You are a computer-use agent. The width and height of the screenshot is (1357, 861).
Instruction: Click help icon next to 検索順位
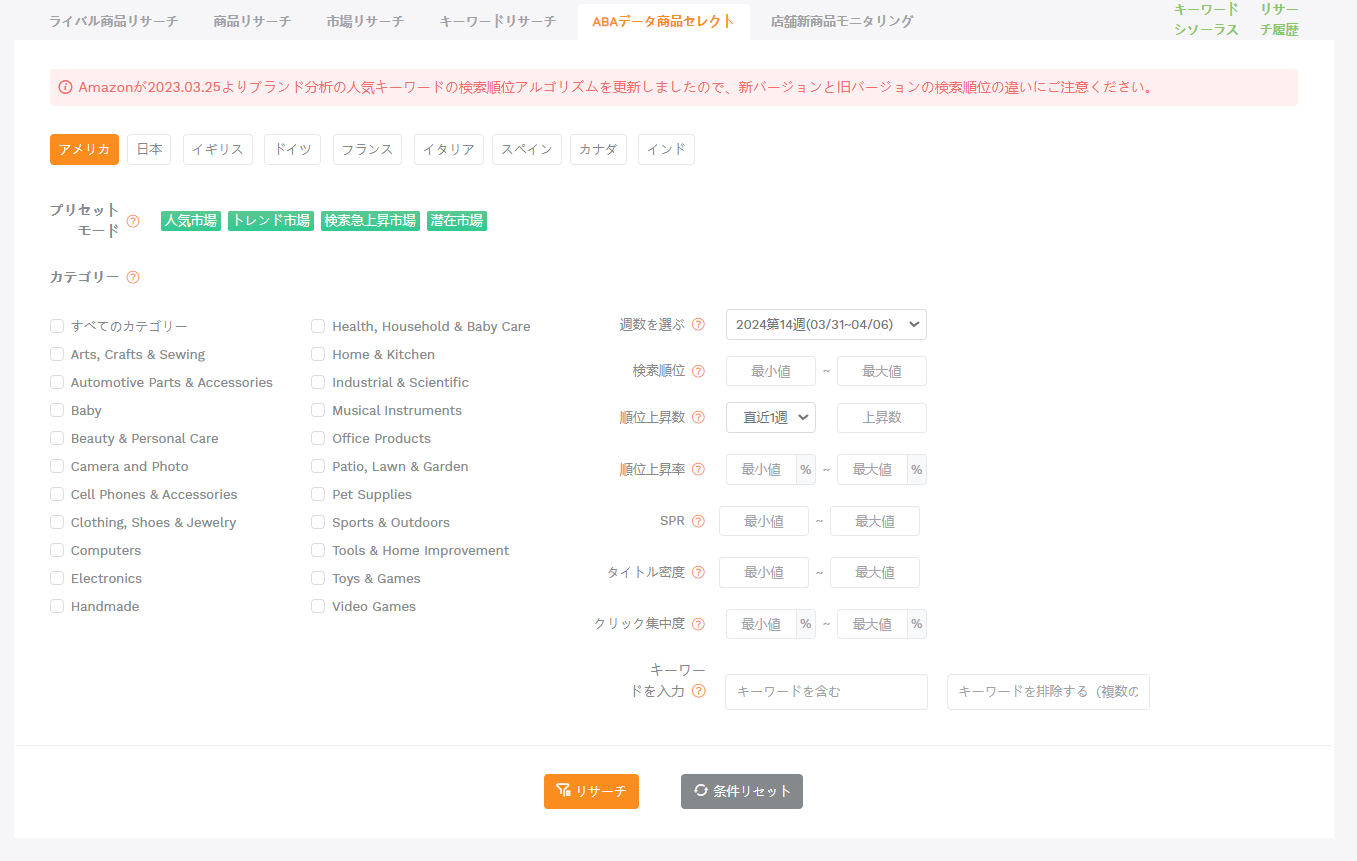tap(698, 371)
